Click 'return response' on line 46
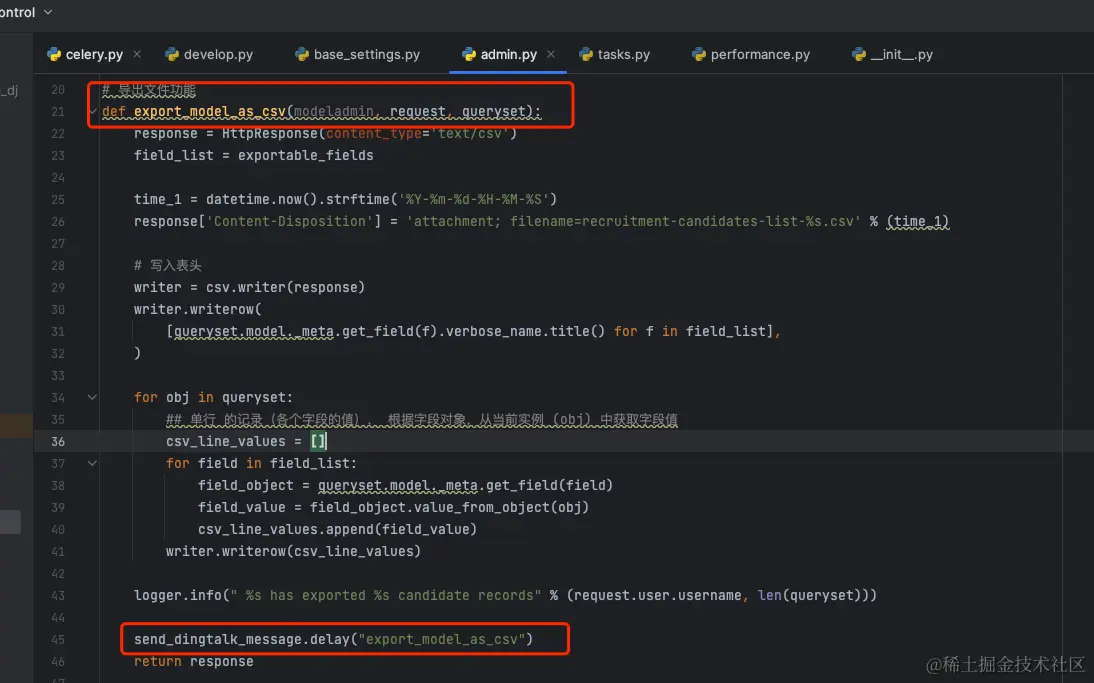The width and height of the screenshot is (1094, 683). 193,661
